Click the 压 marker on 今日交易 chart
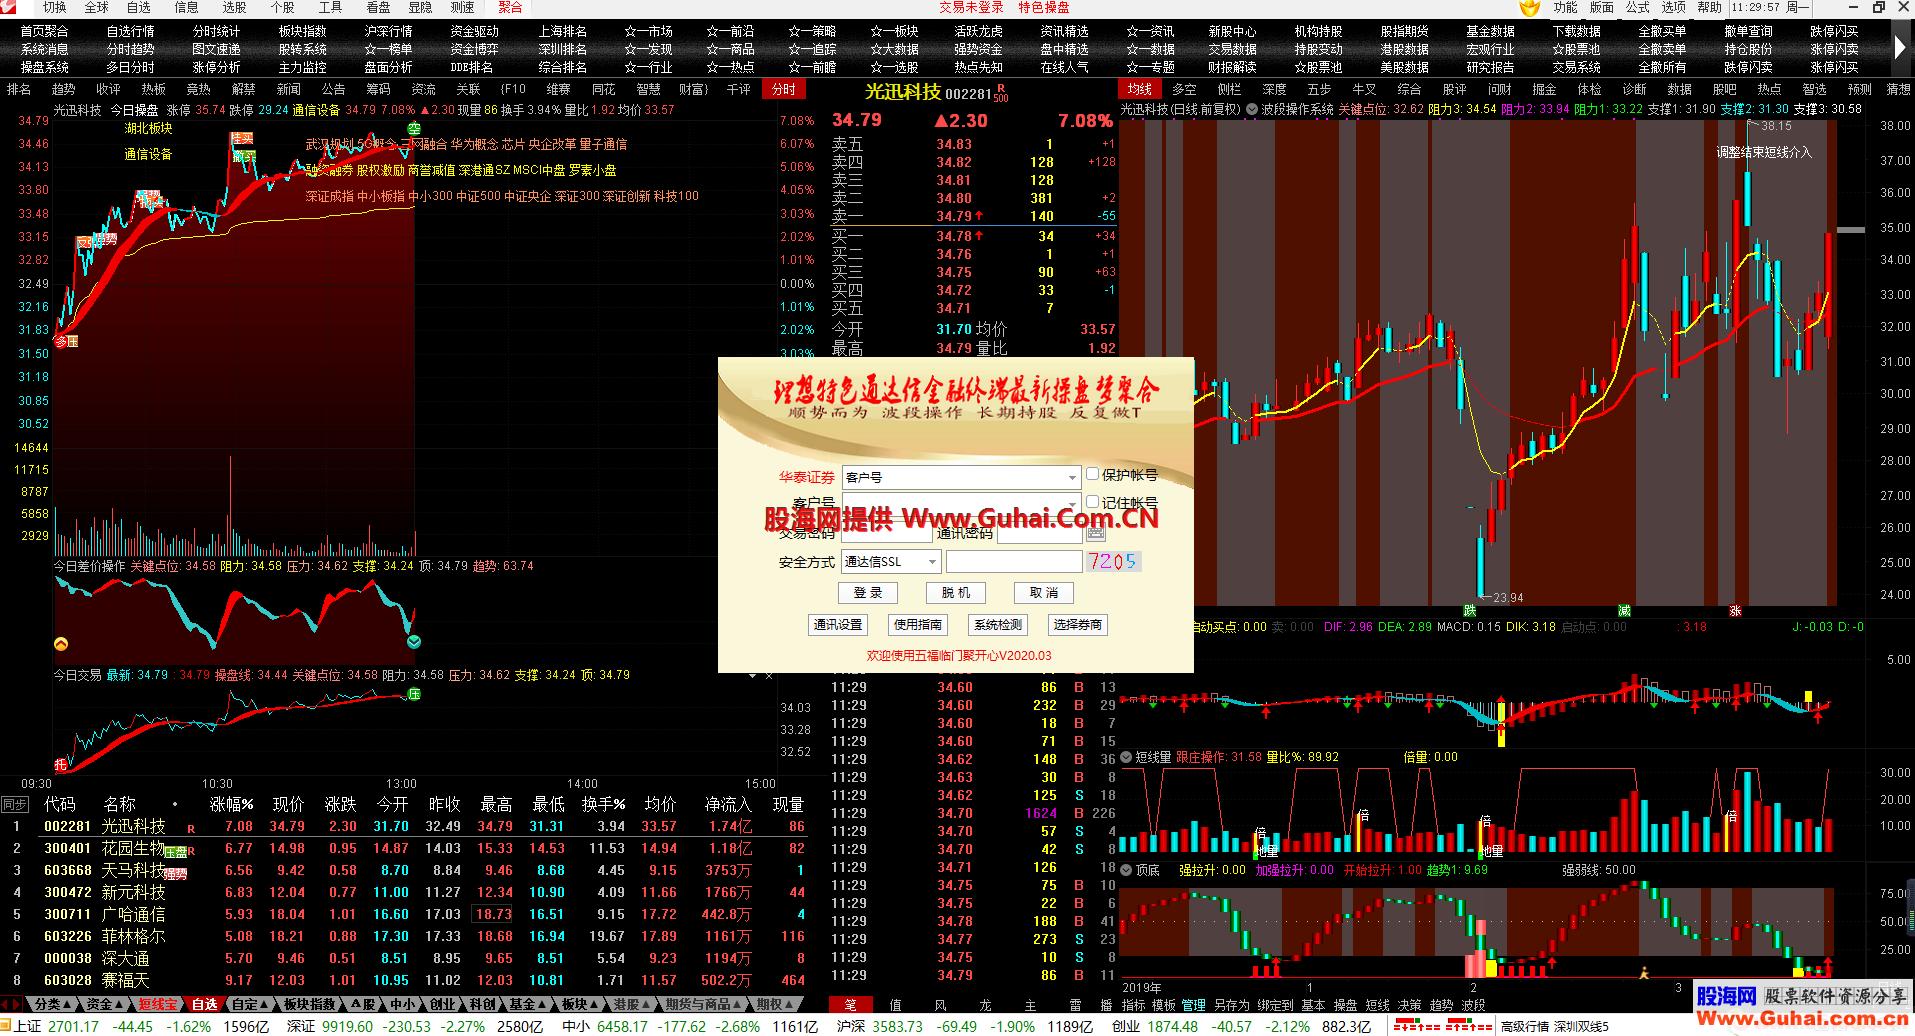The height and width of the screenshot is (1036, 1915). pos(414,694)
